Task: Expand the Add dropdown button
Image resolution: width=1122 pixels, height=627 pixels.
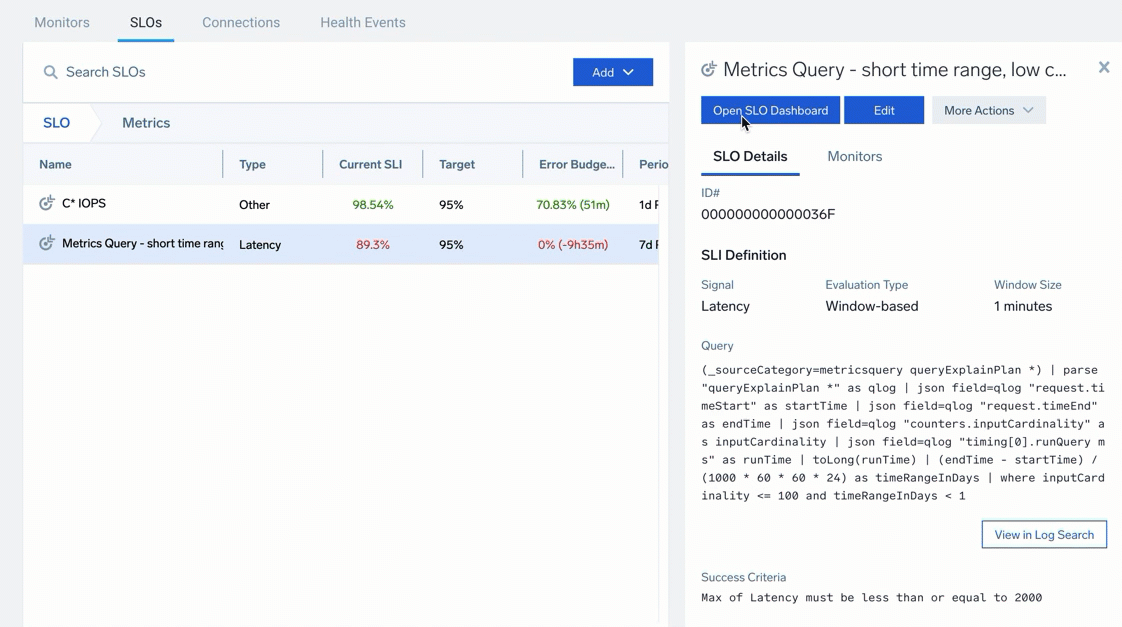Action: [612, 72]
